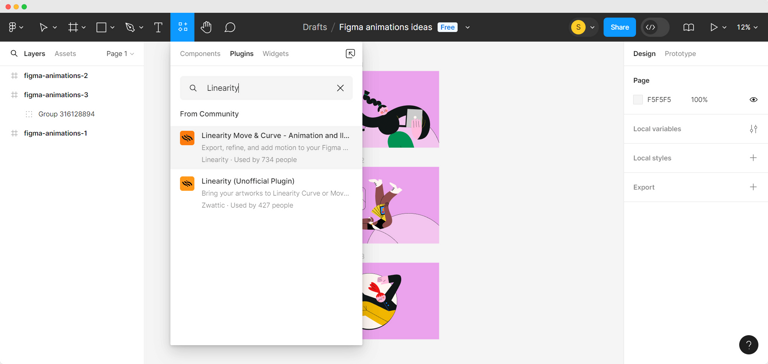
Task: Click the 100% background opacity value
Action: (x=699, y=100)
